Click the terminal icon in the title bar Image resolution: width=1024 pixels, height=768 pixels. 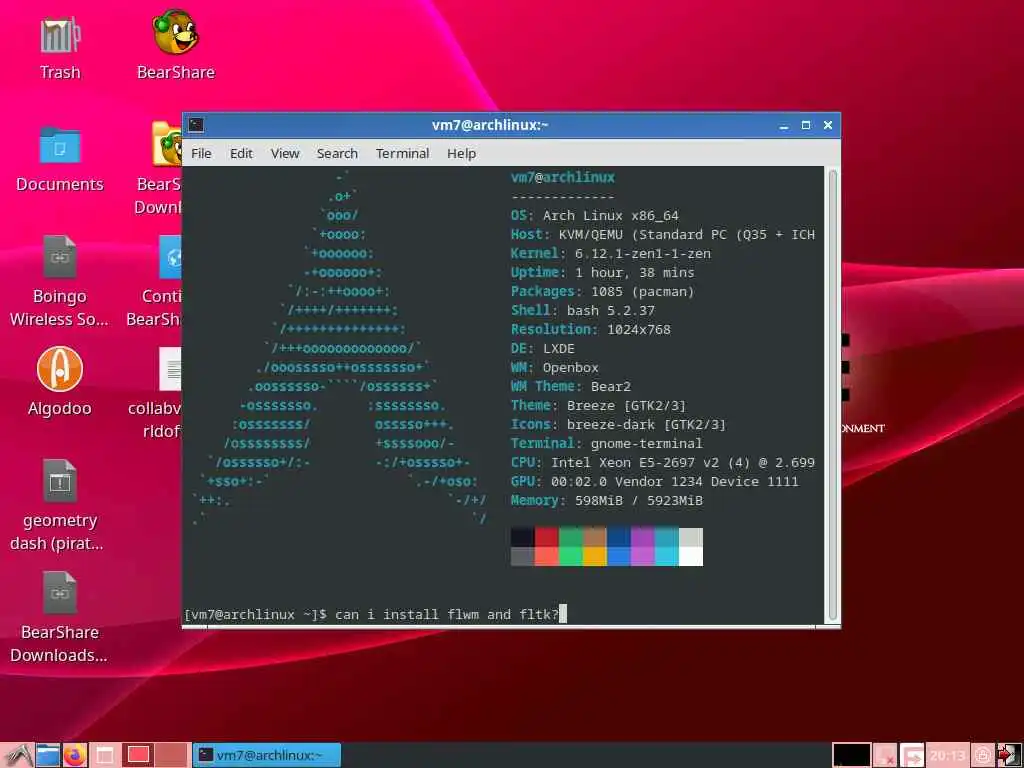(196, 125)
